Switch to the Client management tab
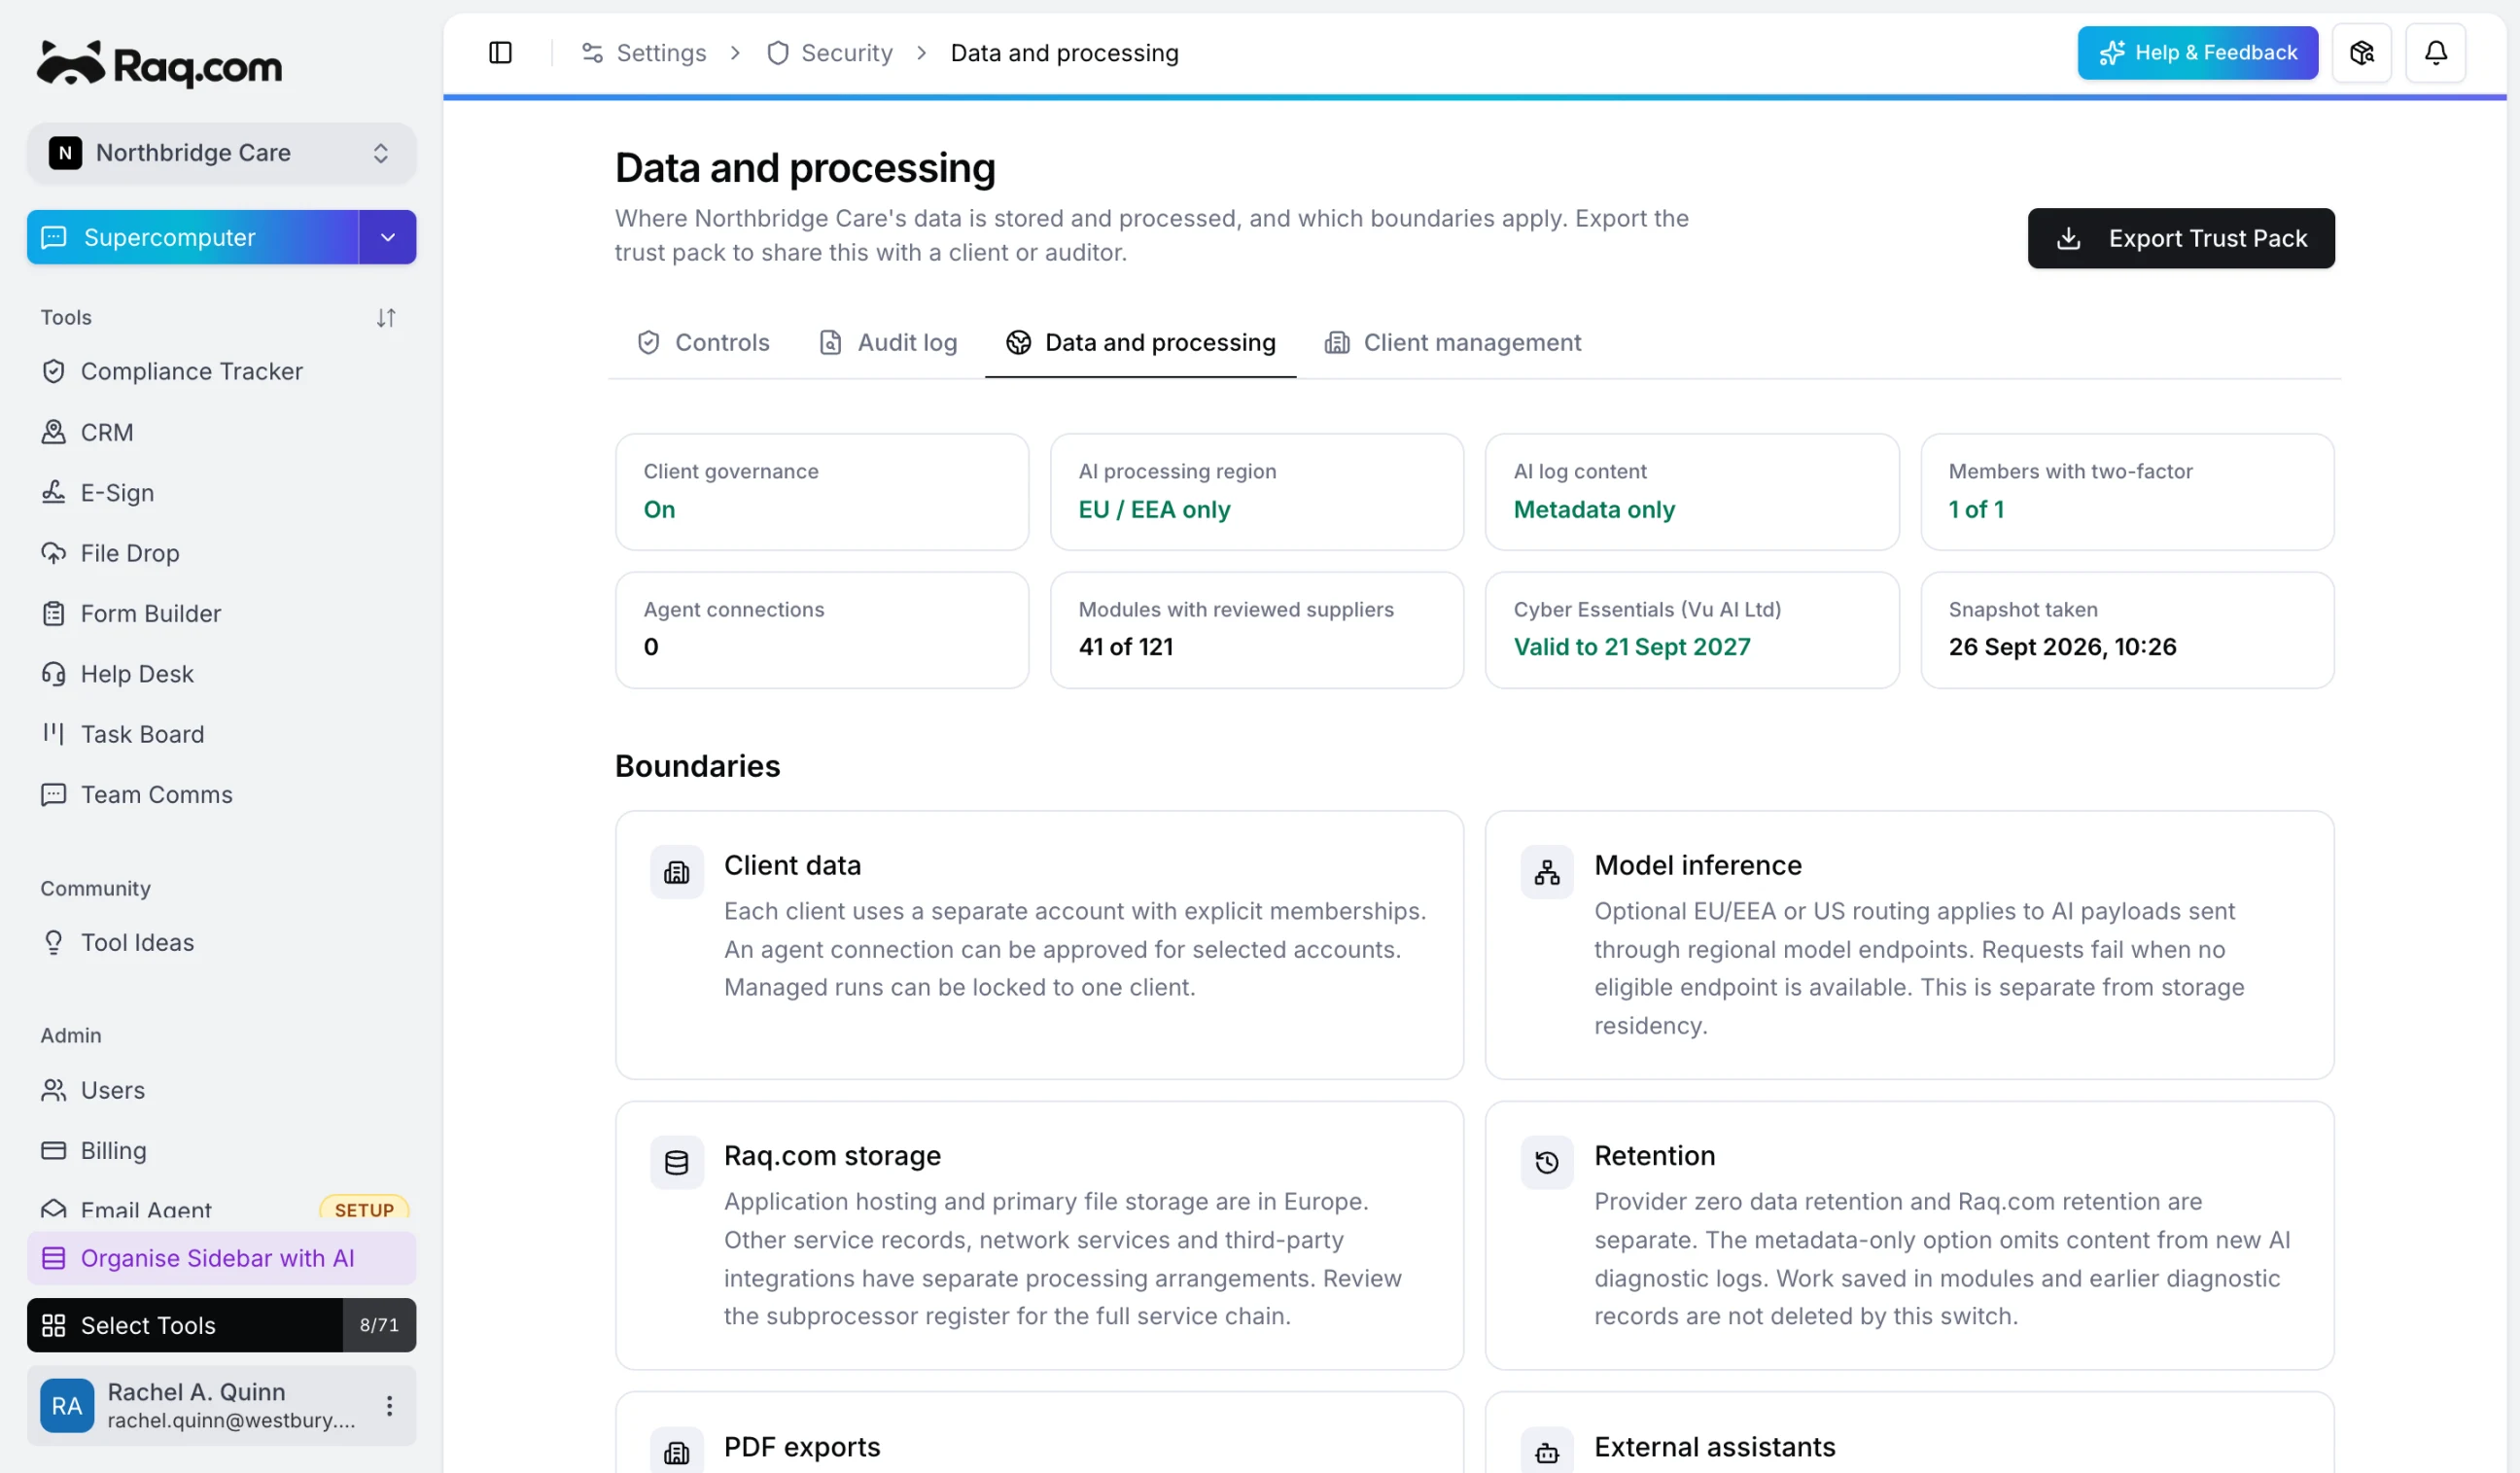 tap(1453, 342)
